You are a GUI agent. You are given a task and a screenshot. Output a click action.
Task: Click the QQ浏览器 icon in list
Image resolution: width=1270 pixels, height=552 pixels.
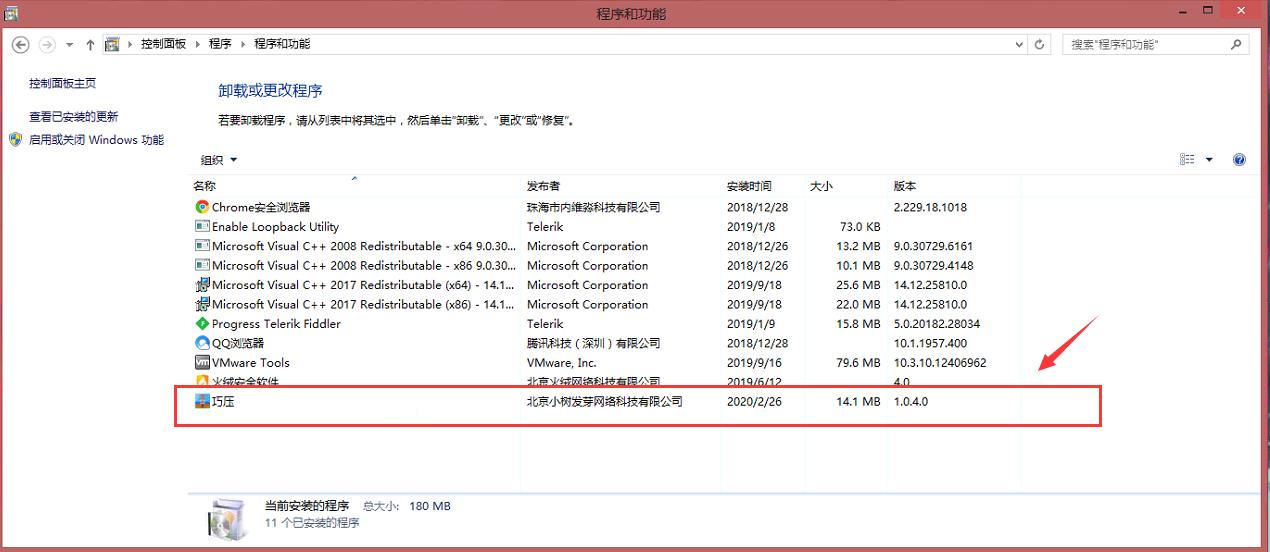click(202, 343)
